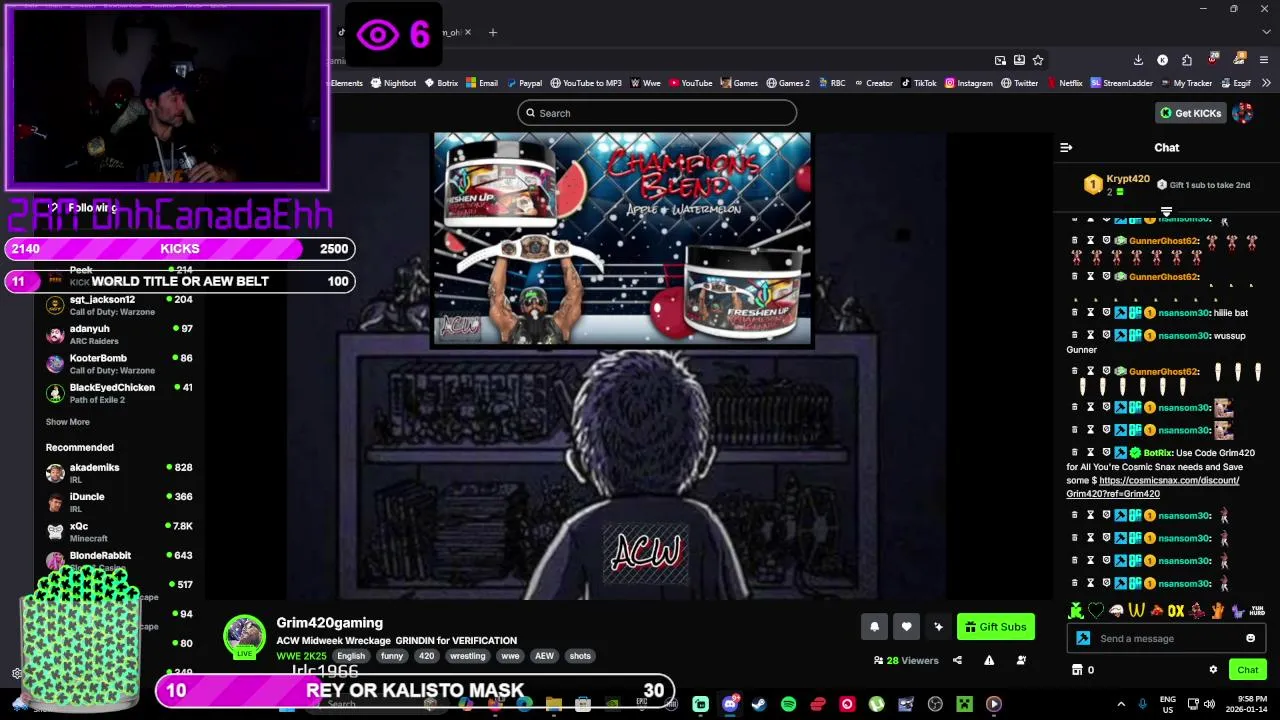Click the OX emote in emote bar
Screen dimensions: 1280x720
coord(1176,610)
